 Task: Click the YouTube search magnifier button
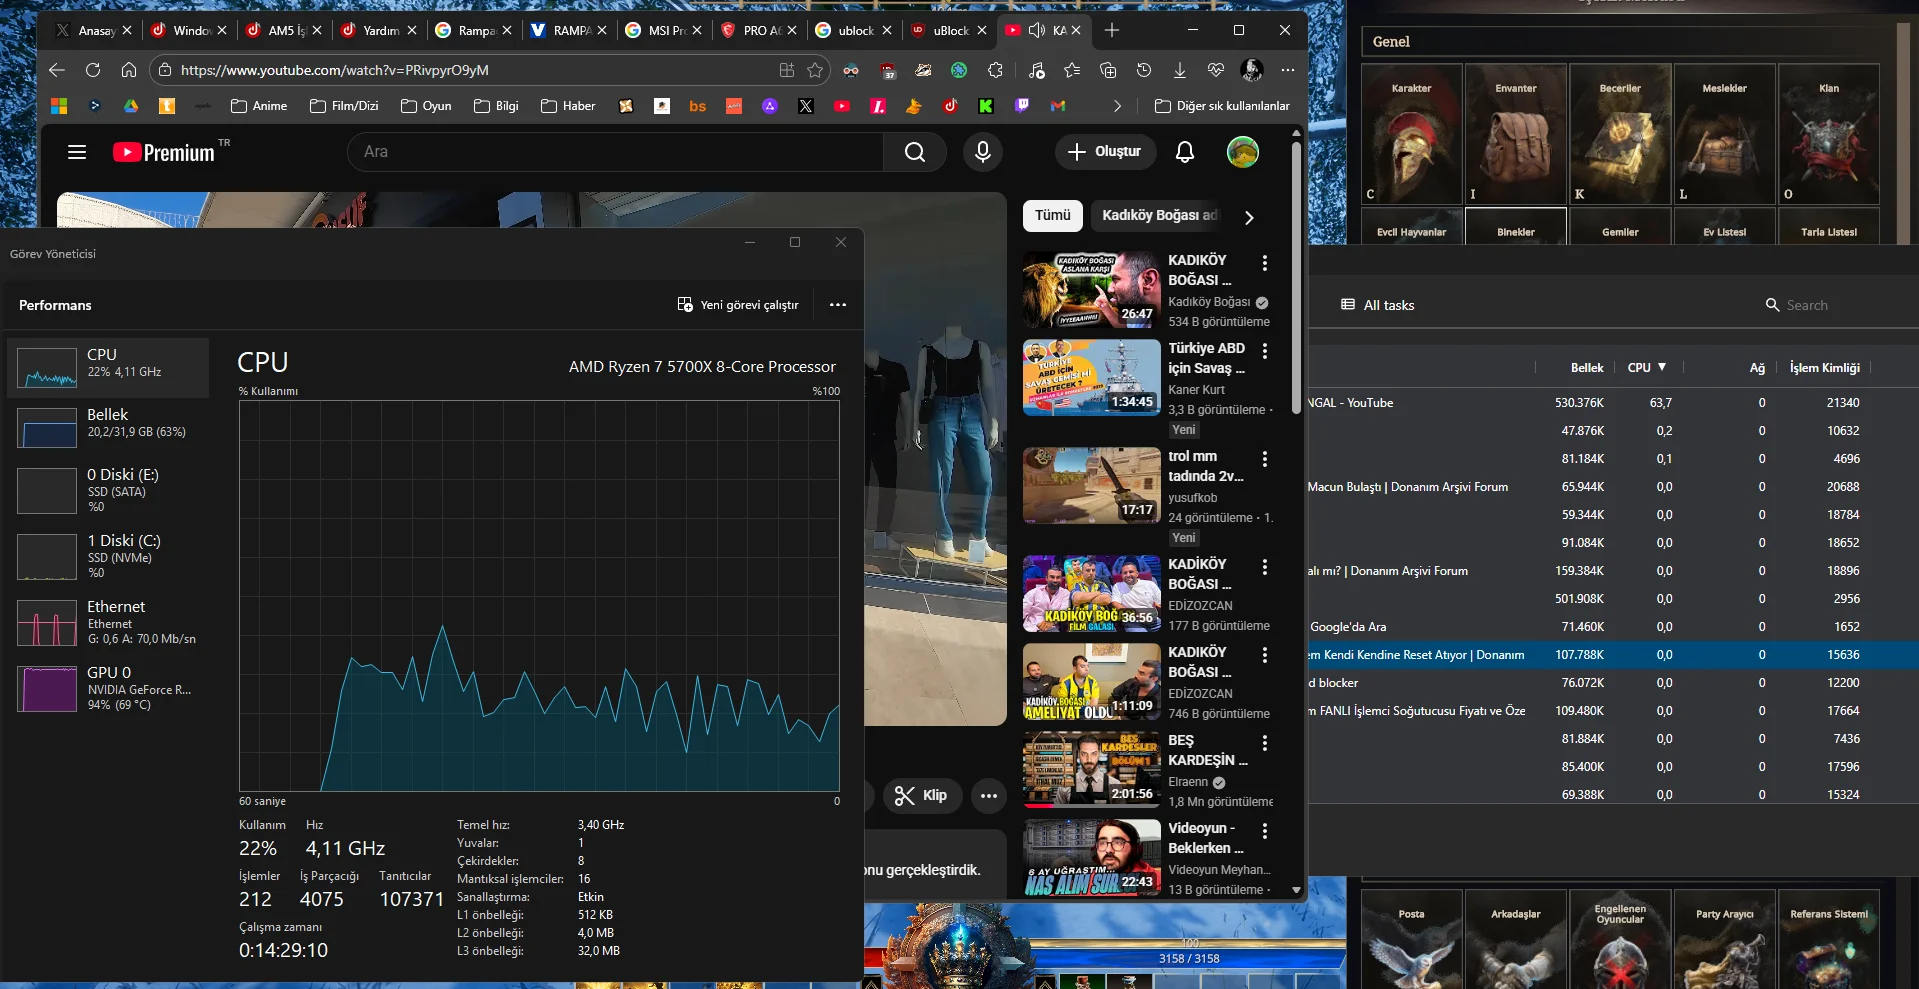click(914, 152)
